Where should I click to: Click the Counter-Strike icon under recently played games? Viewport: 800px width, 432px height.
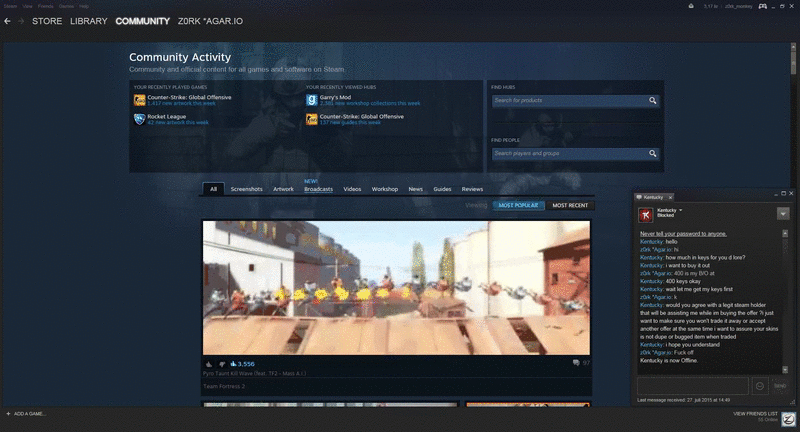pyautogui.click(x=139, y=100)
